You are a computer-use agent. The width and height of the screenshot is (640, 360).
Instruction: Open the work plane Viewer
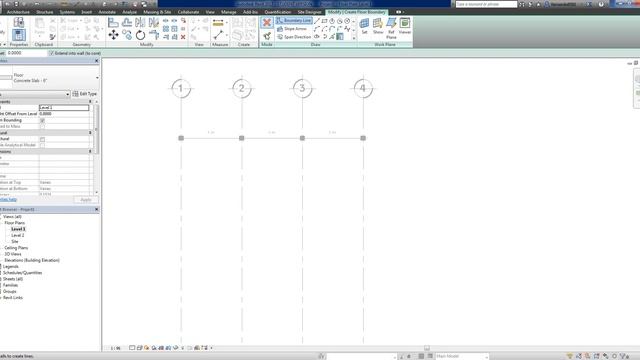pos(404,26)
